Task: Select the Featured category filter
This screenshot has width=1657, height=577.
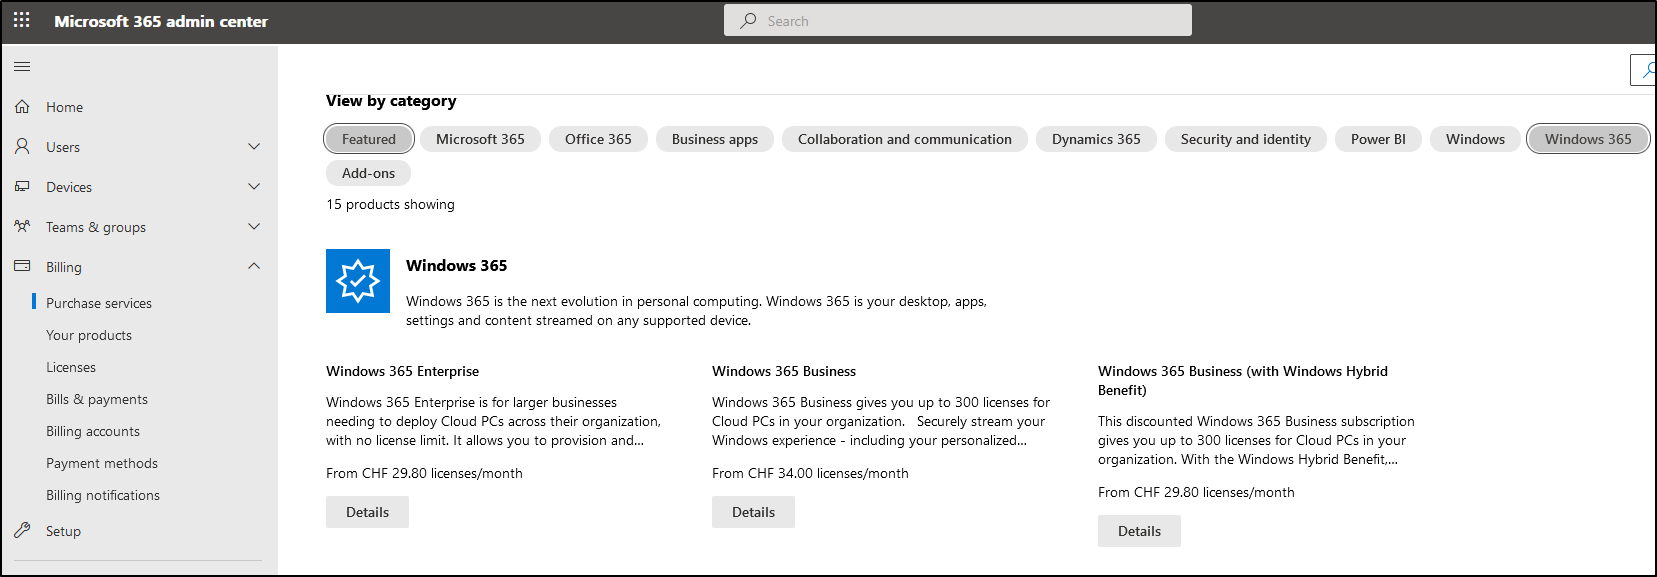Action: click(x=369, y=139)
